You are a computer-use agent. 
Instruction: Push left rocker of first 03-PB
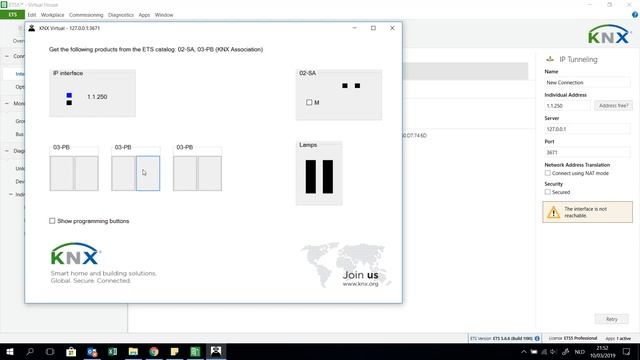pos(62,173)
